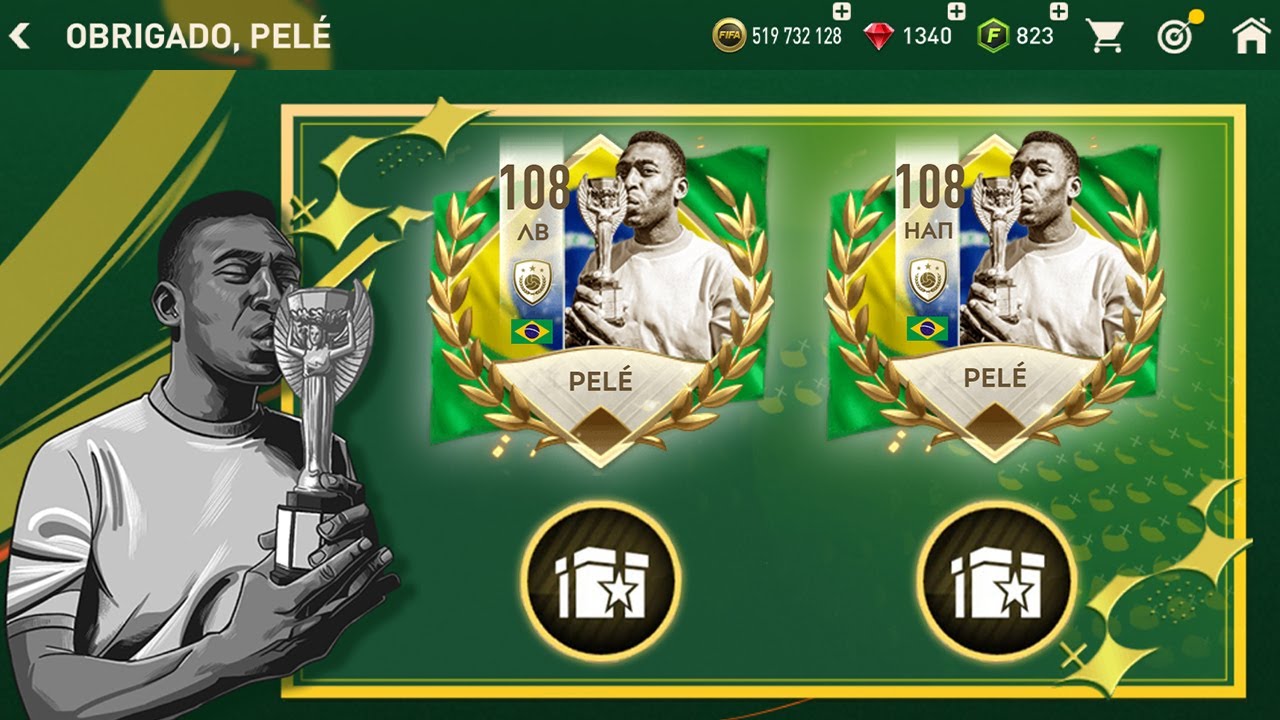The image size is (1280, 720).
Task: Tap the red gem currency icon
Action: coord(878,37)
